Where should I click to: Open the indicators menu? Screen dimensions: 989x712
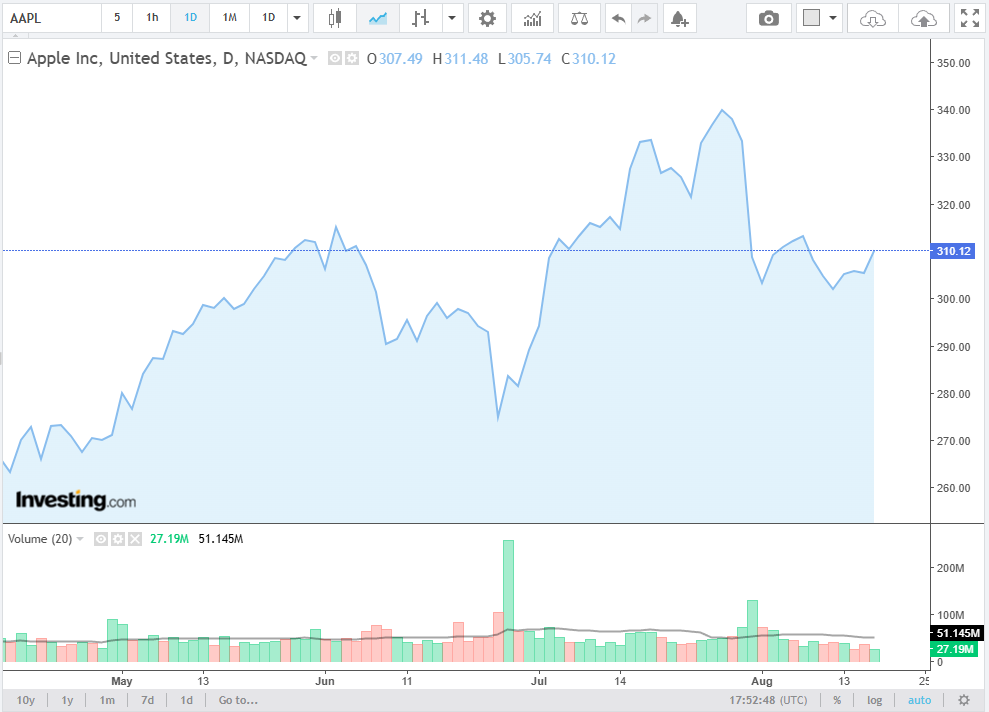532,19
